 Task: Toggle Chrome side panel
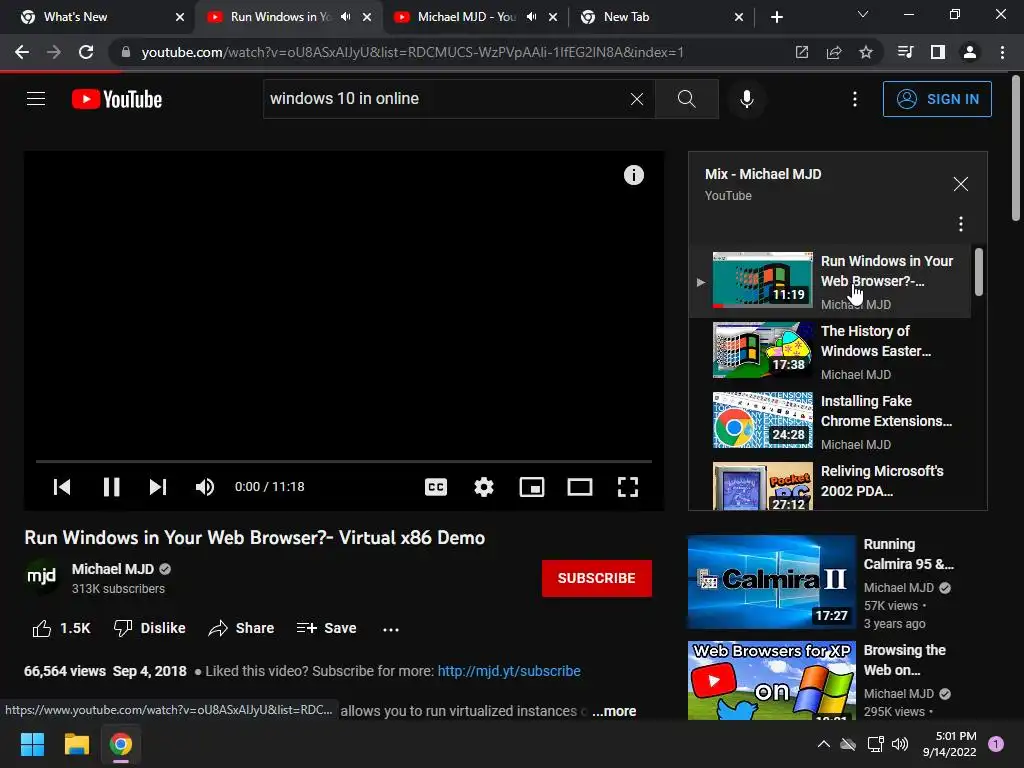[938, 52]
